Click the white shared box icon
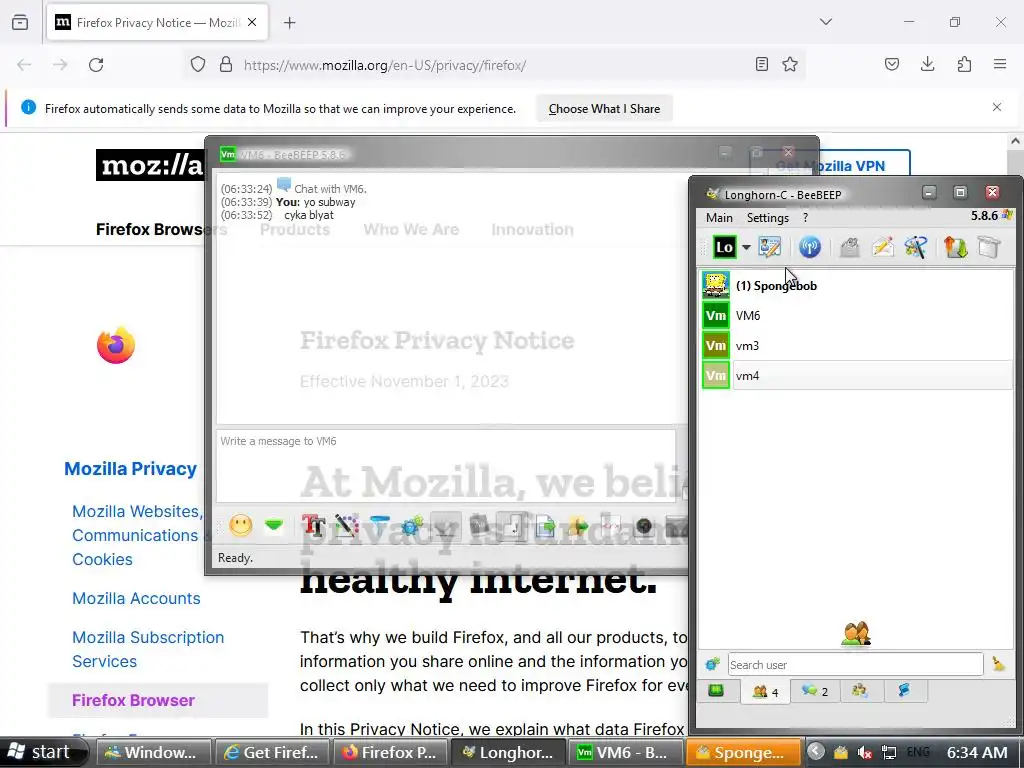The image size is (1024, 768). coord(989,248)
